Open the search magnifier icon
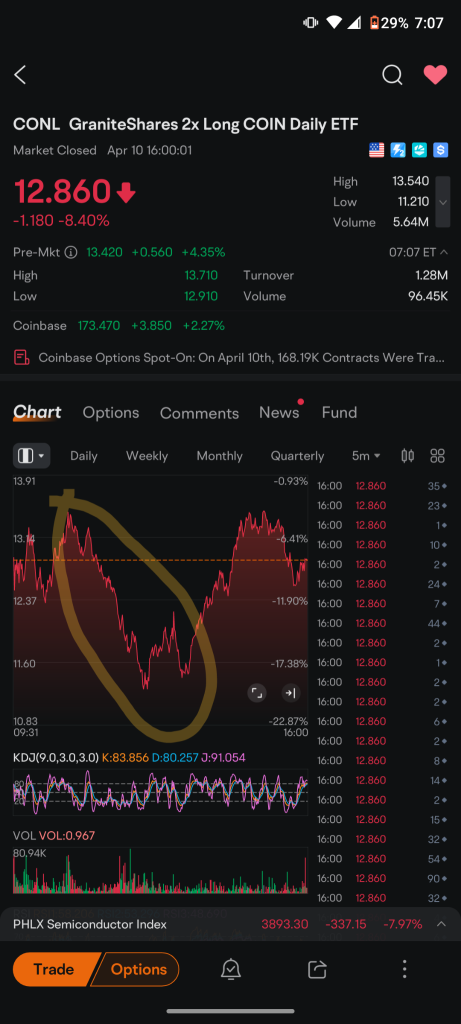Screen dimensions: 461x1024 (x=392, y=75)
